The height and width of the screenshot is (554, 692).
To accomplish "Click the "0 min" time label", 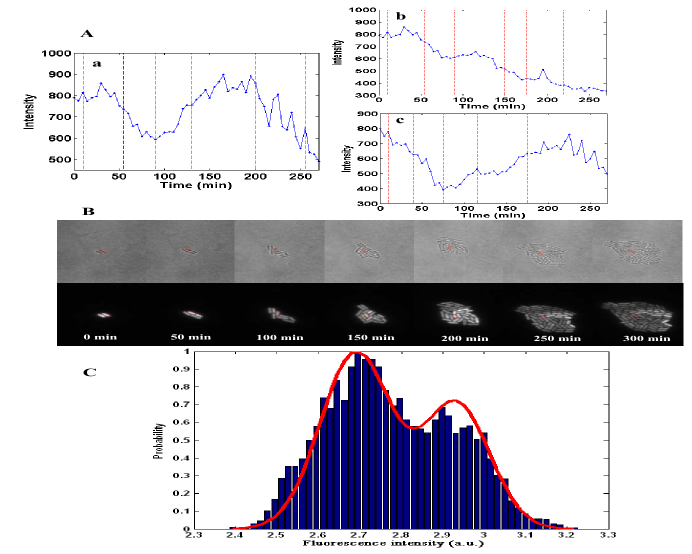I will [101, 337].
